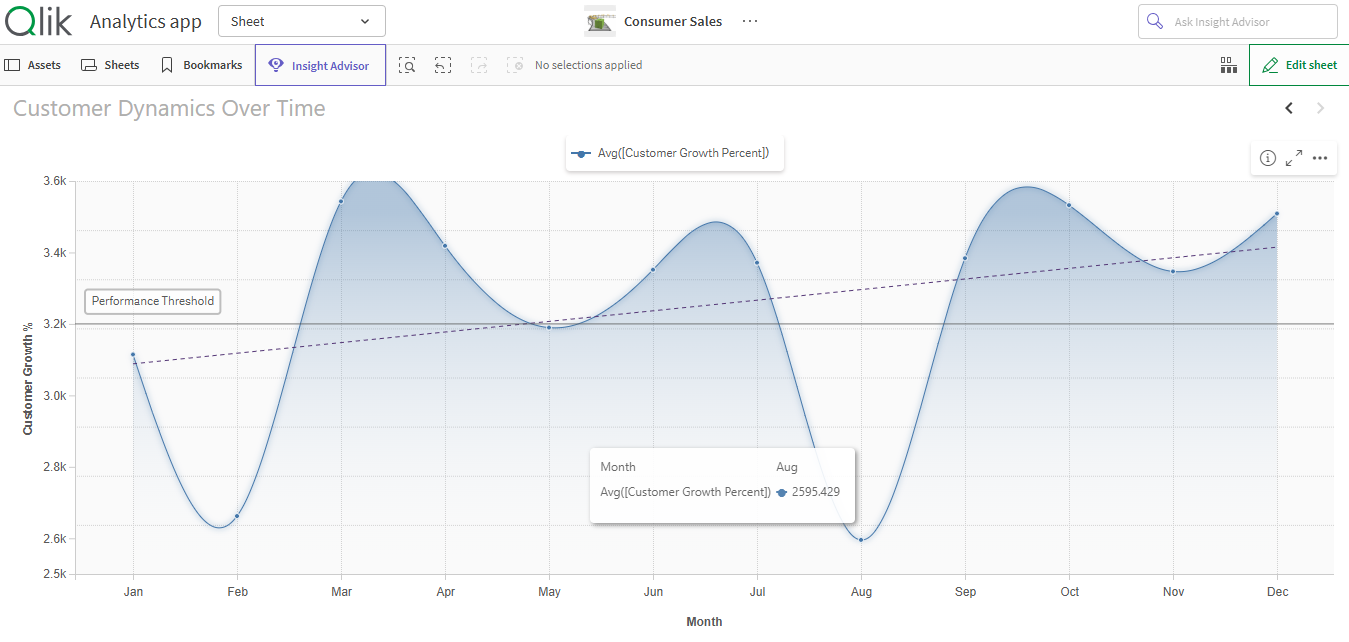
Task: Select the Avg Customer Growth Percent legend
Action: [674, 153]
